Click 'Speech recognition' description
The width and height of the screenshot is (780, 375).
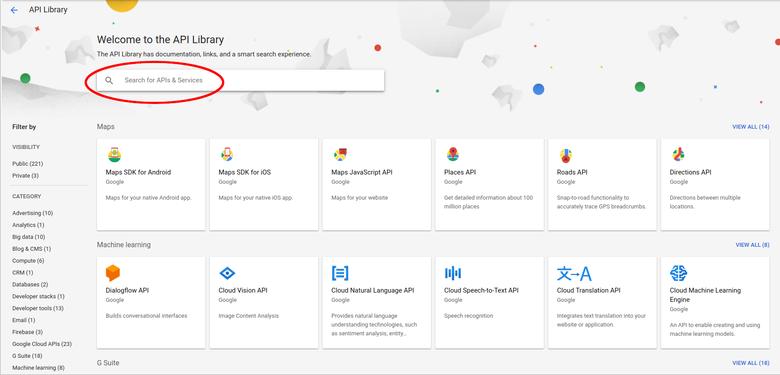point(469,316)
